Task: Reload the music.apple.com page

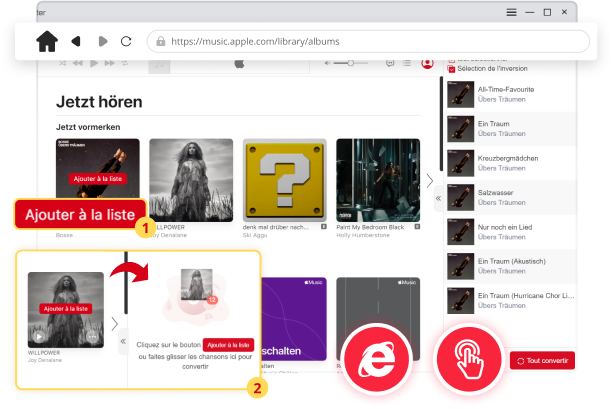Action: tap(126, 41)
